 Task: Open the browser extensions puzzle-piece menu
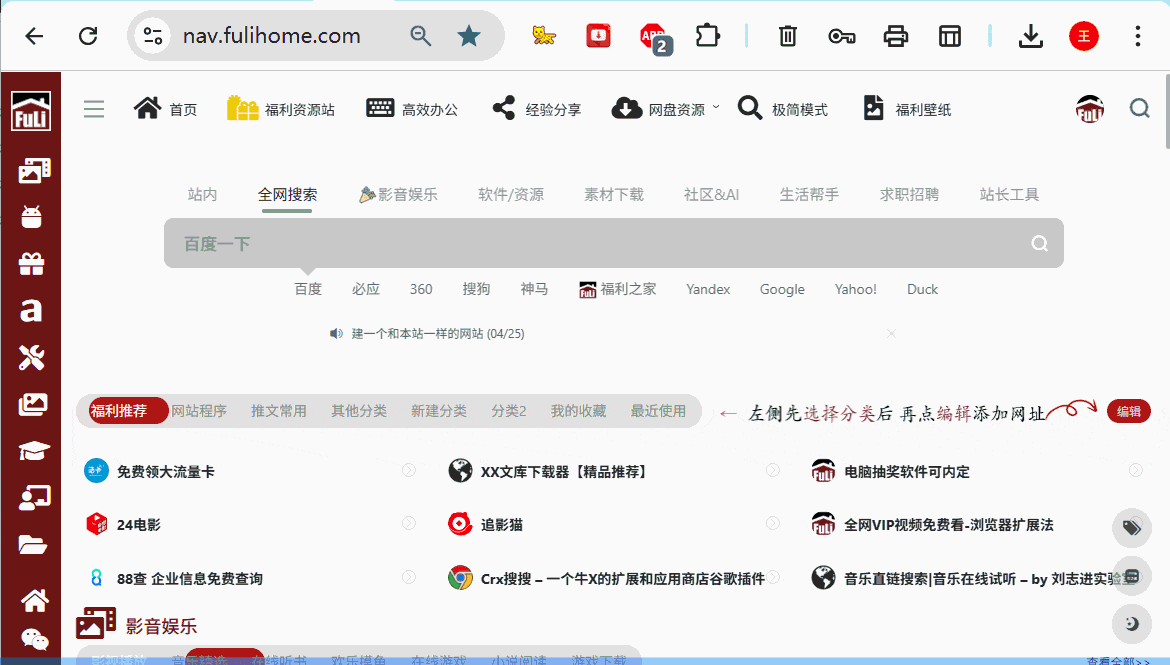coord(707,35)
